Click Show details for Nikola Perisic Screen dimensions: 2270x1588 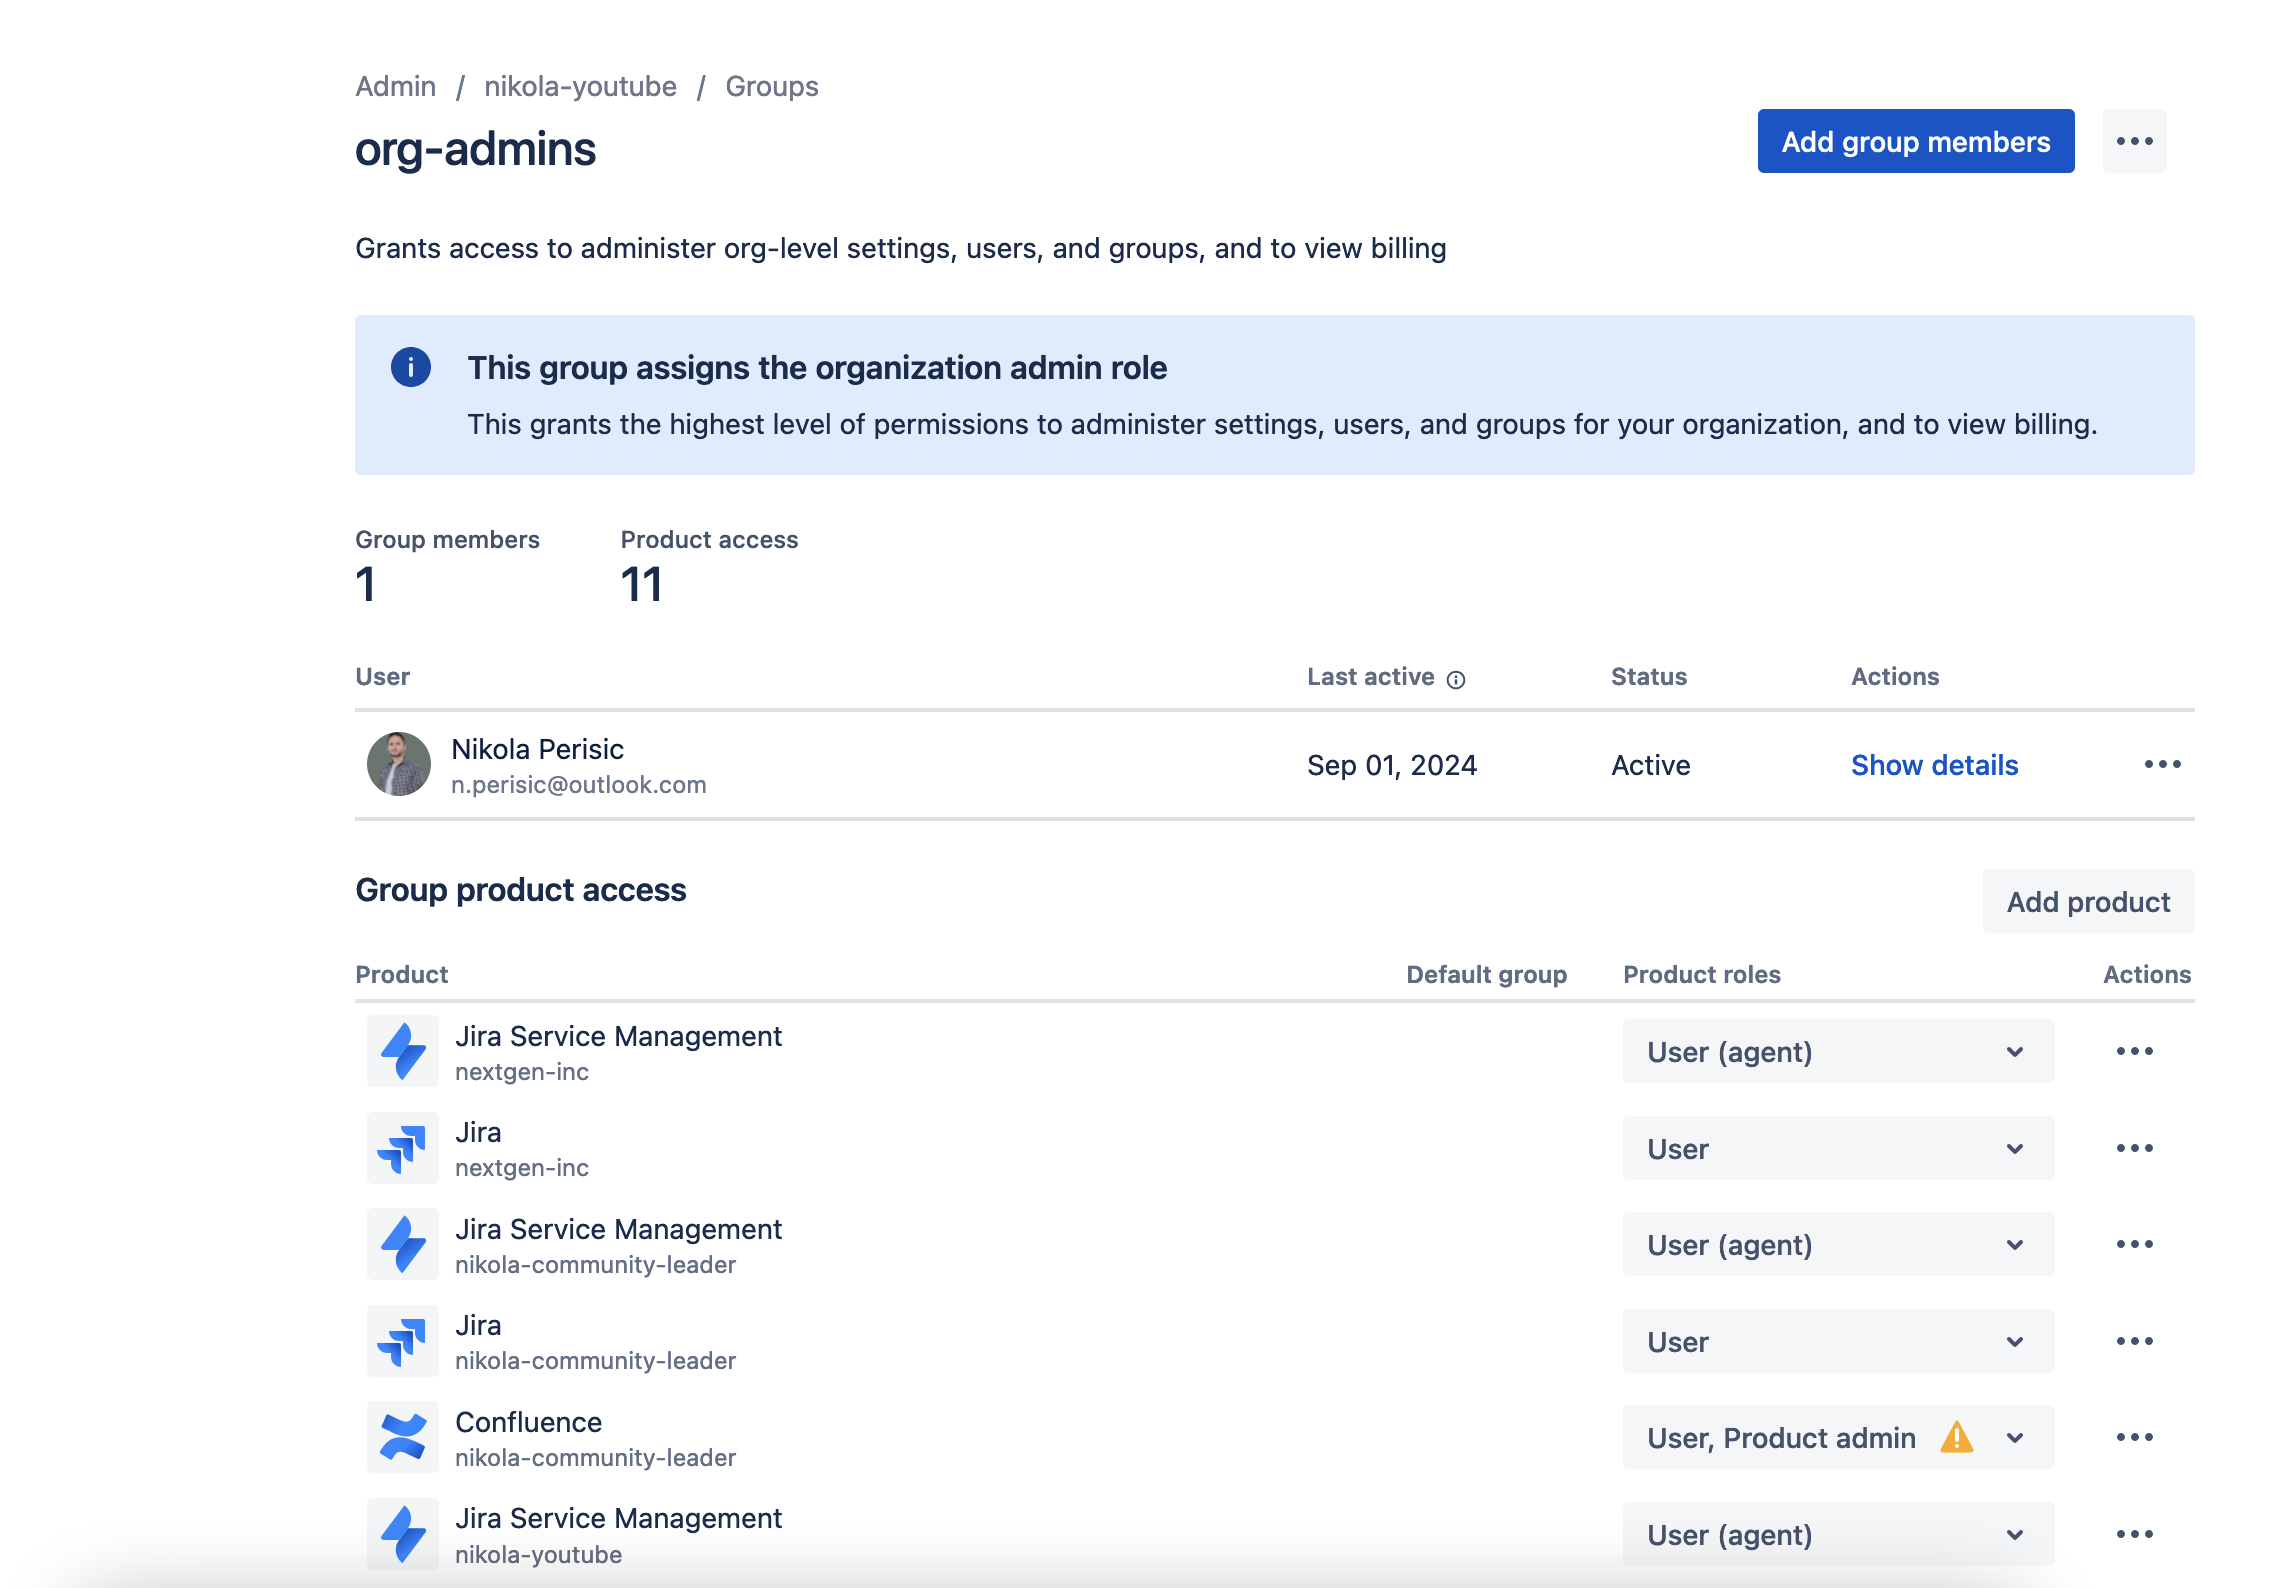pos(1934,765)
